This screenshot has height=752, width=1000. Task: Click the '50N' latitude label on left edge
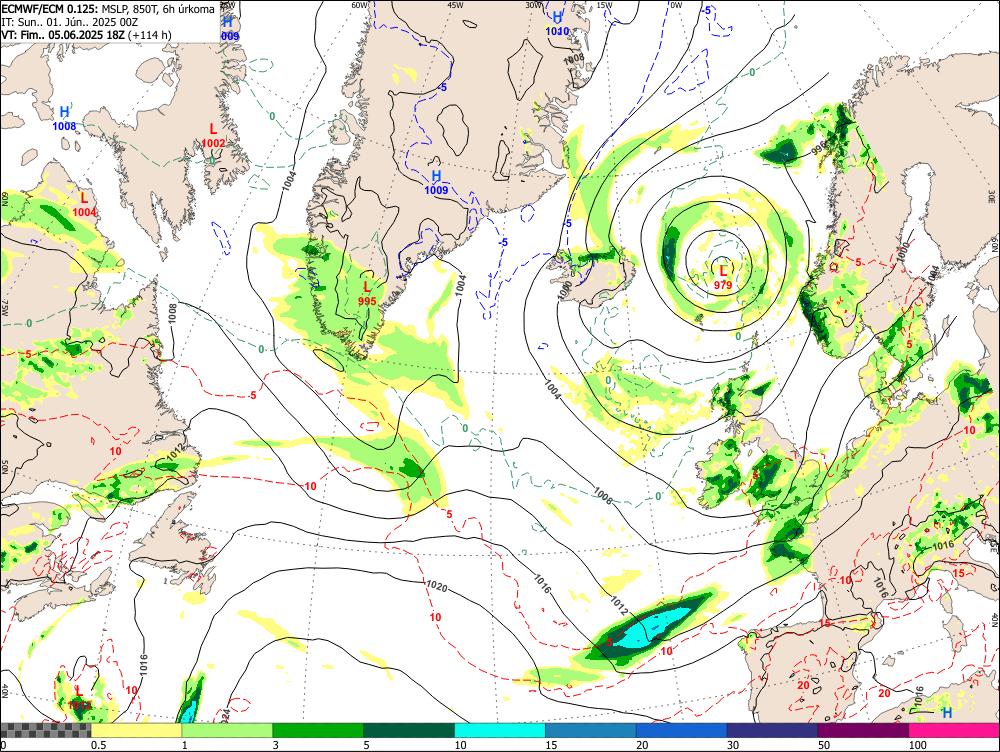click(4, 468)
